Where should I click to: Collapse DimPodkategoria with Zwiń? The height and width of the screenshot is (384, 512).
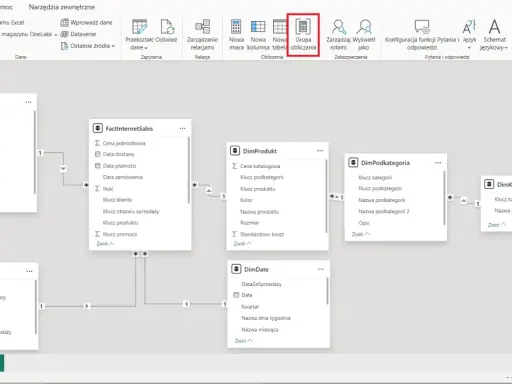tap(360, 234)
